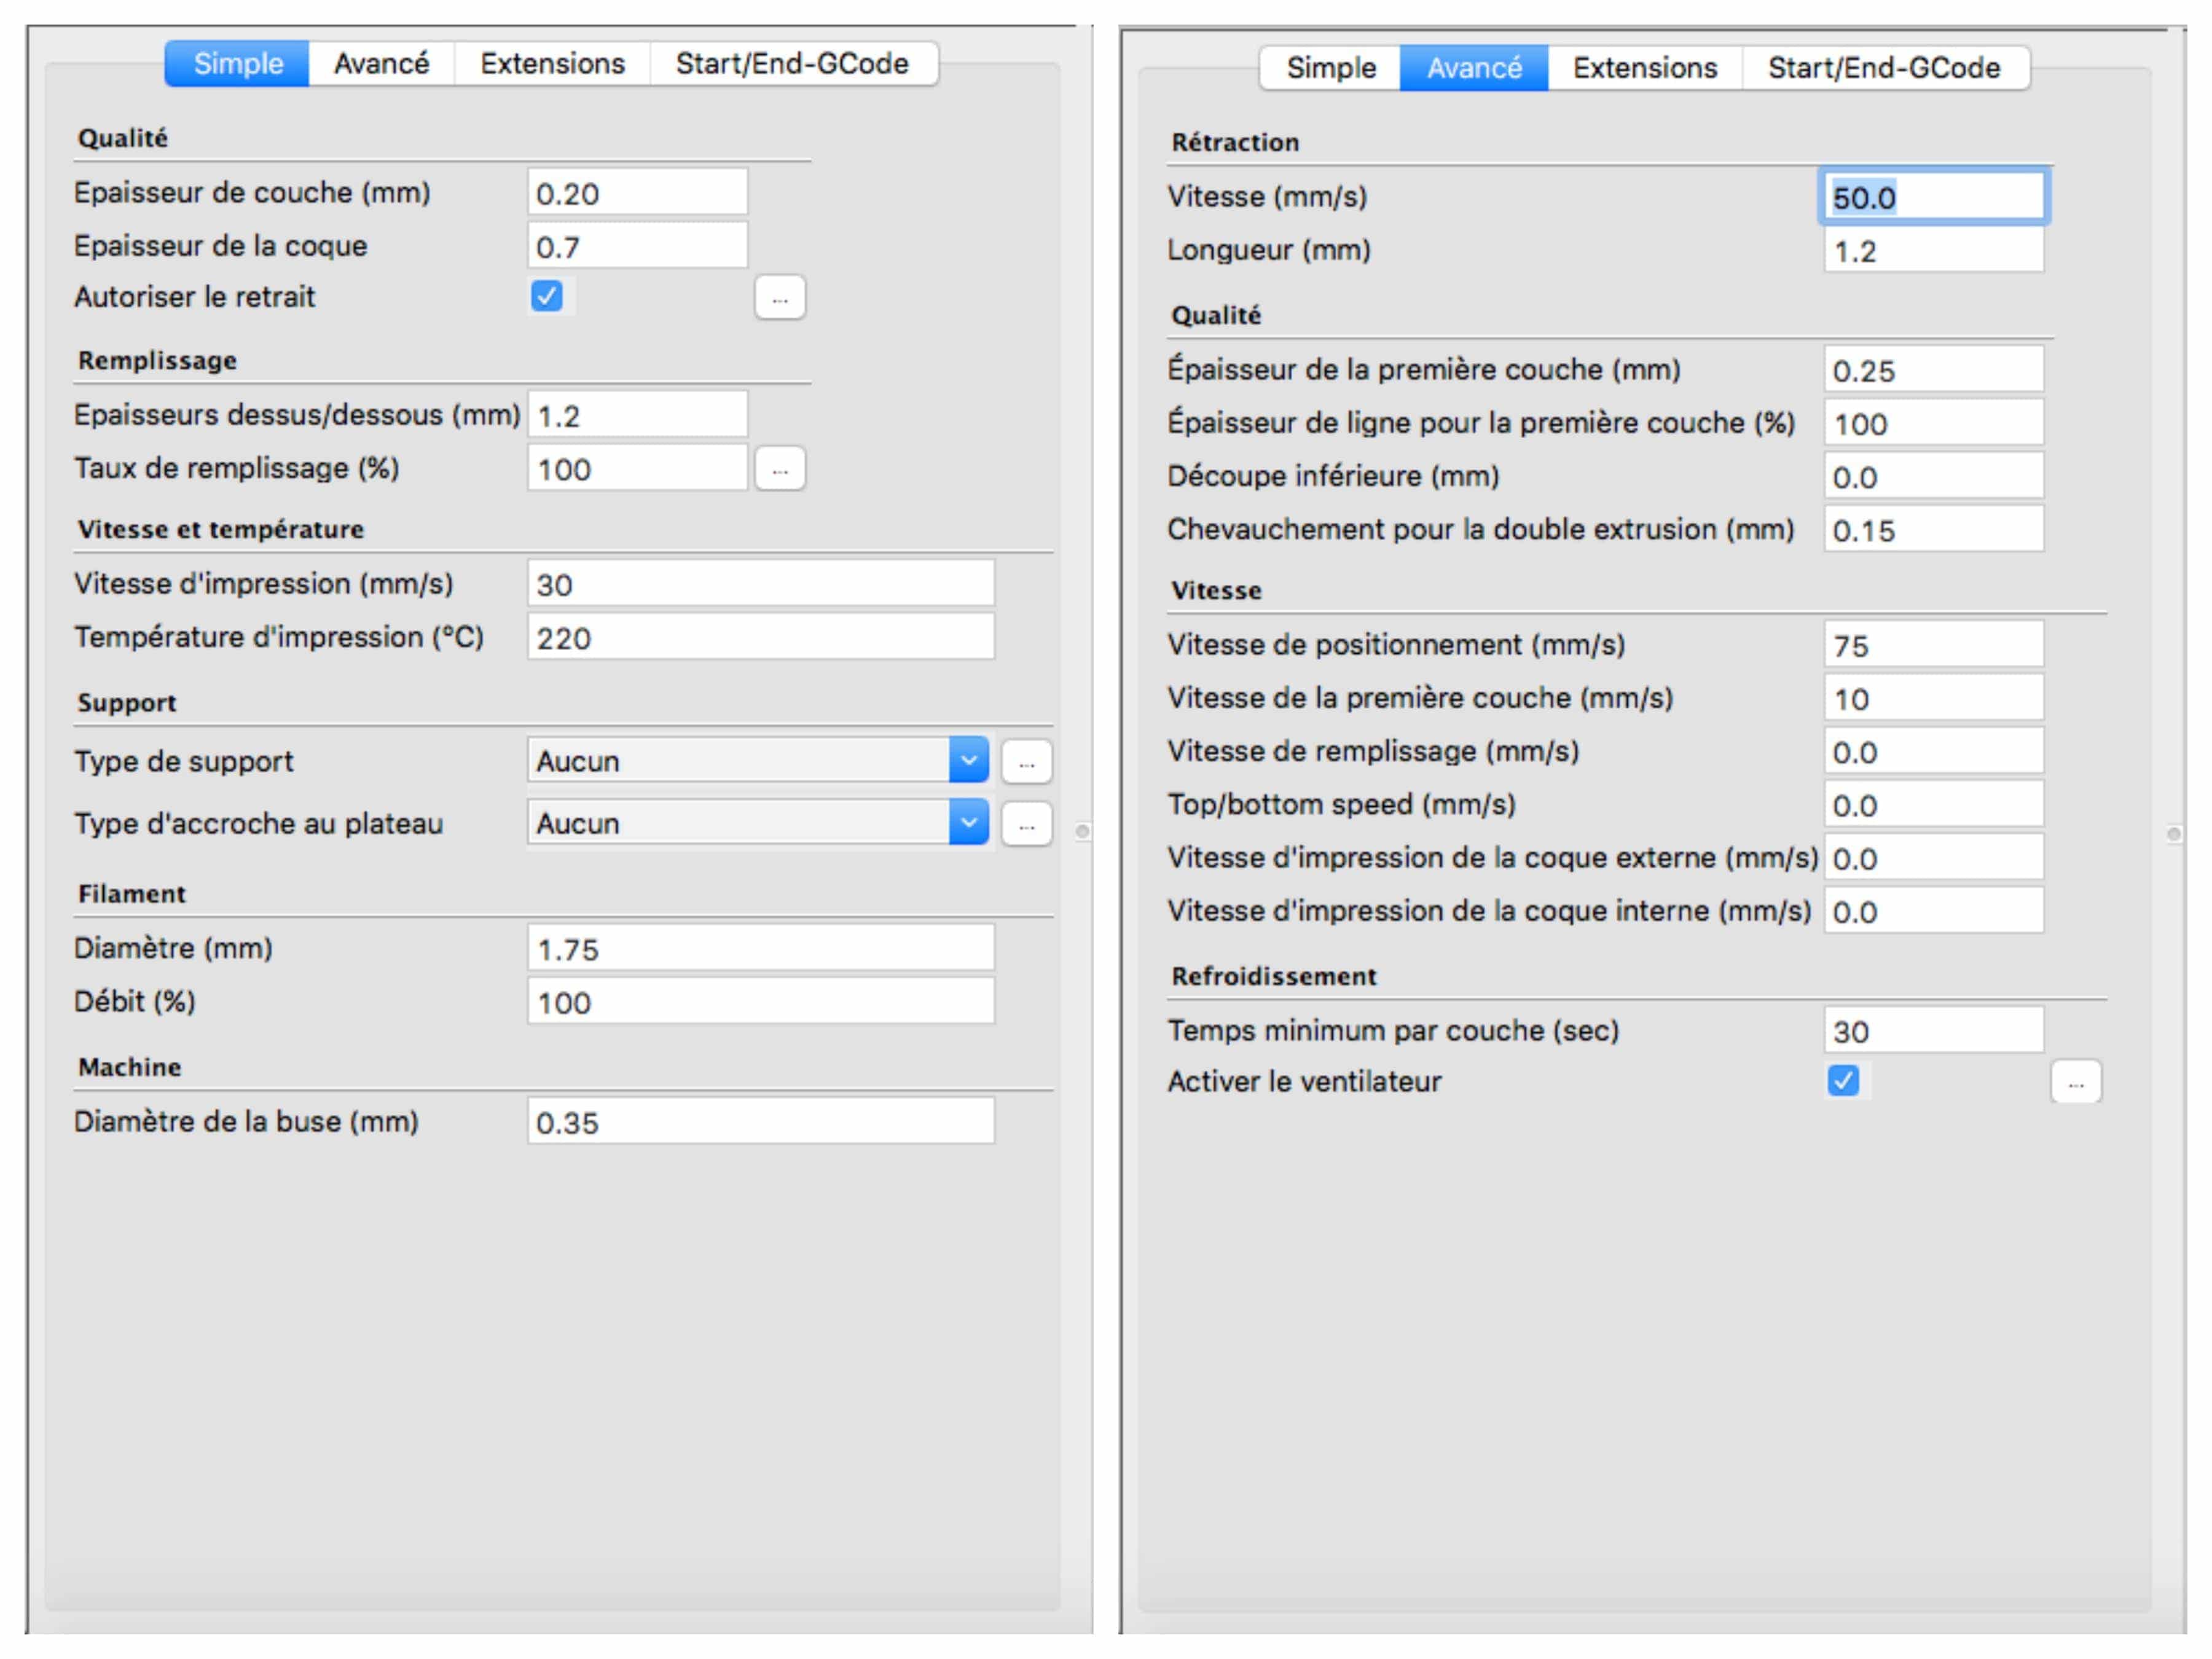
Task: Edit Température d'impression field
Action: tap(761, 637)
